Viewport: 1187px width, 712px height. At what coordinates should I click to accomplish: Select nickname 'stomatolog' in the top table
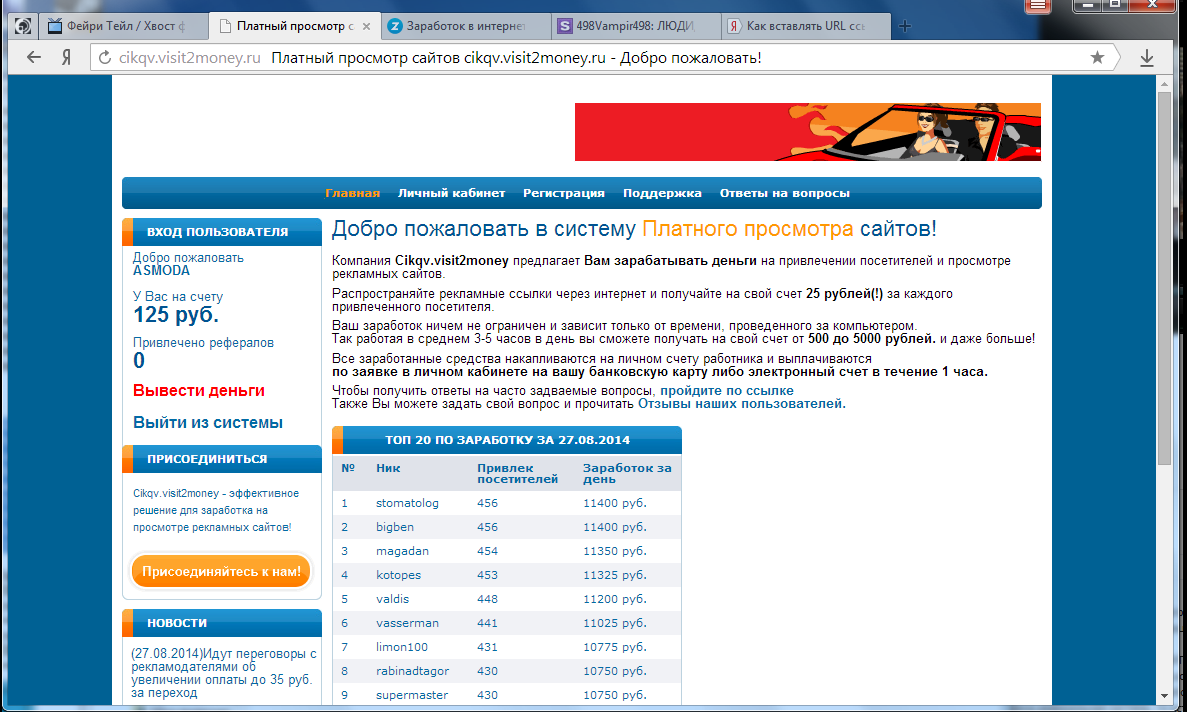(407, 503)
